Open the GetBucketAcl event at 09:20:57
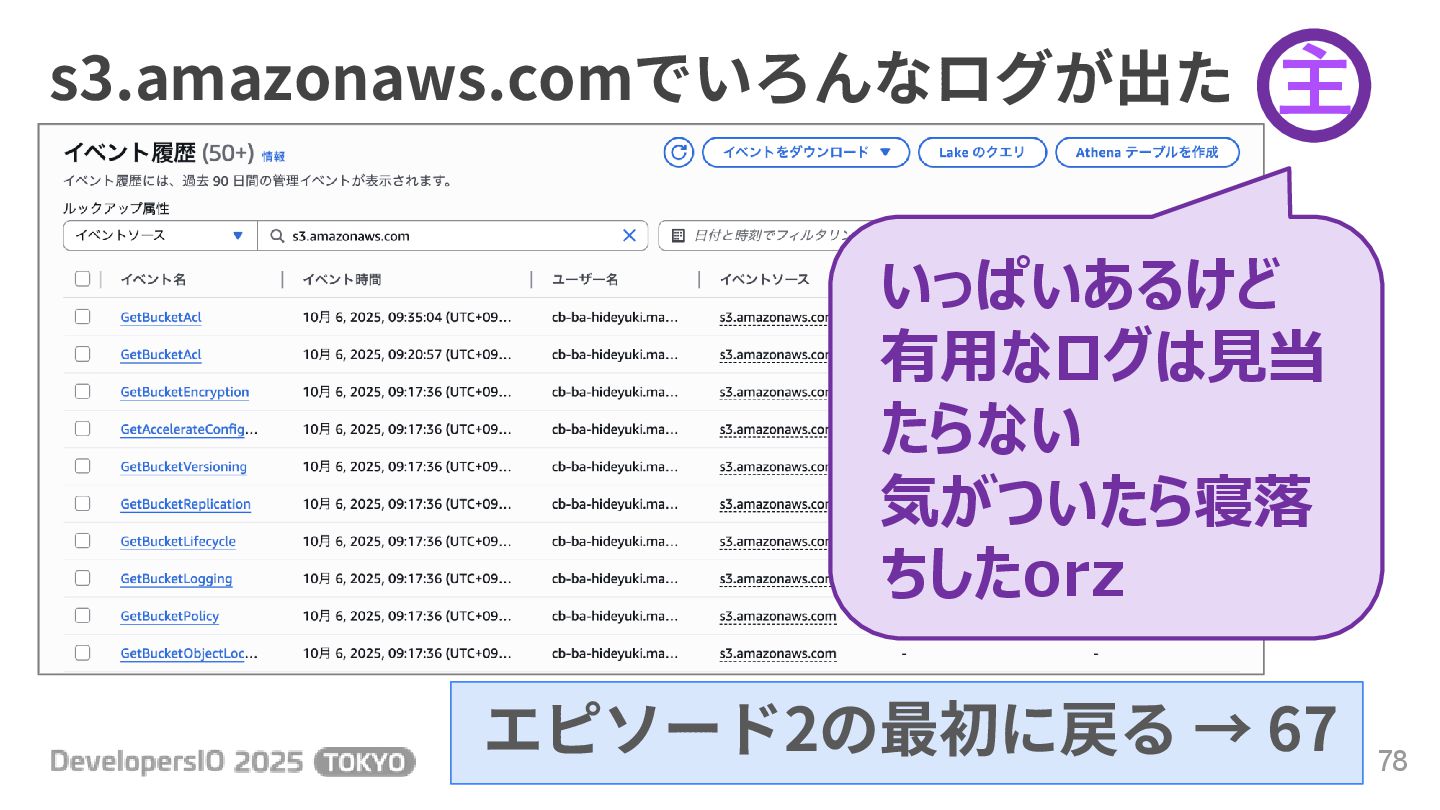Viewport: 1440px width, 810px height. 161,354
